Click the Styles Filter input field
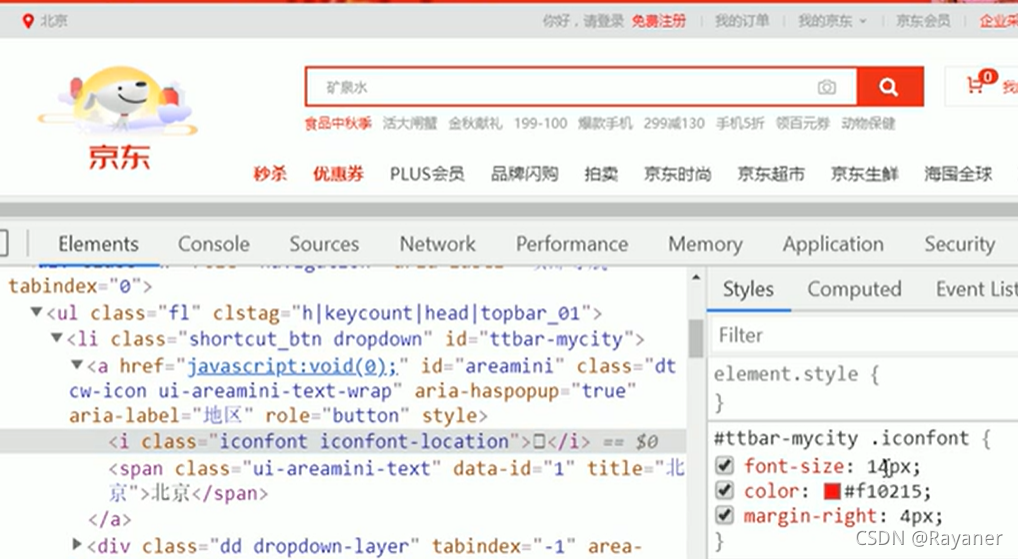The width and height of the screenshot is (1018, 559). [x=863, y=335]
